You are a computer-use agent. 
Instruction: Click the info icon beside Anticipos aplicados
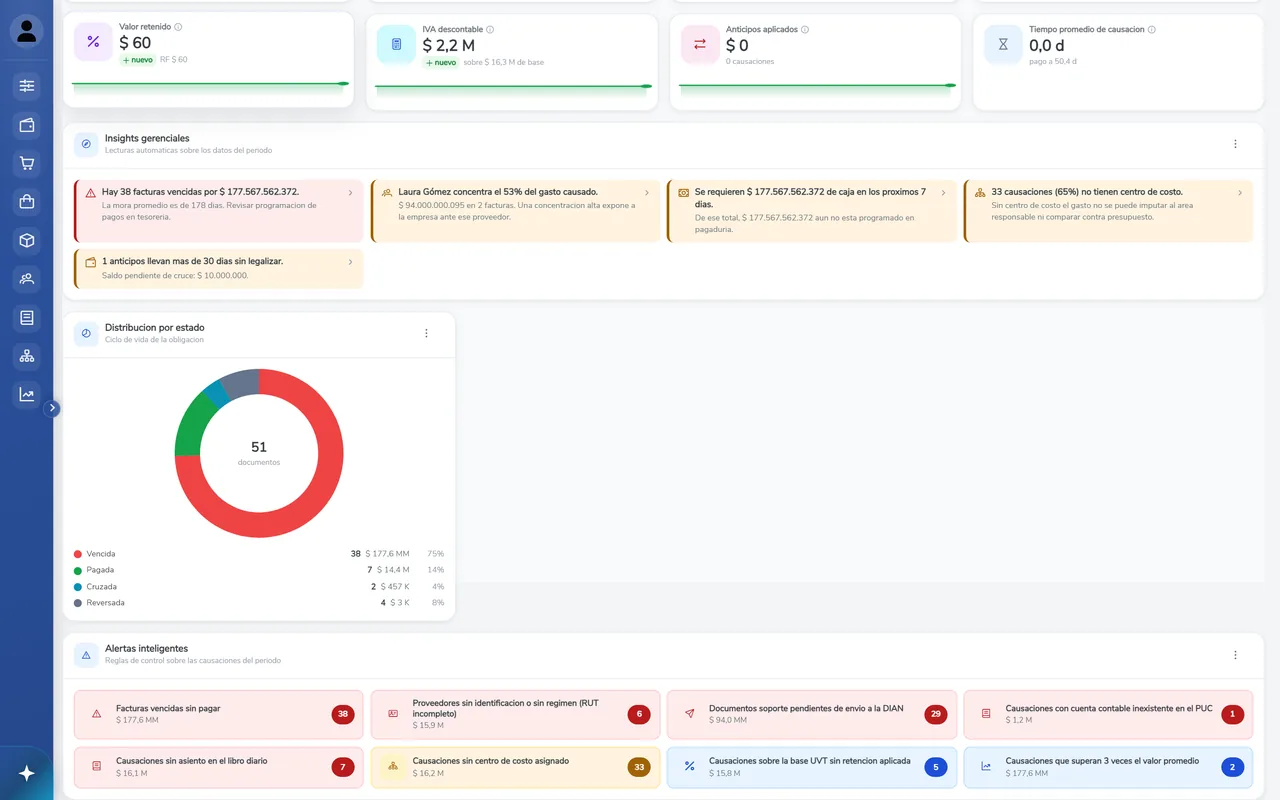[805, 30]
